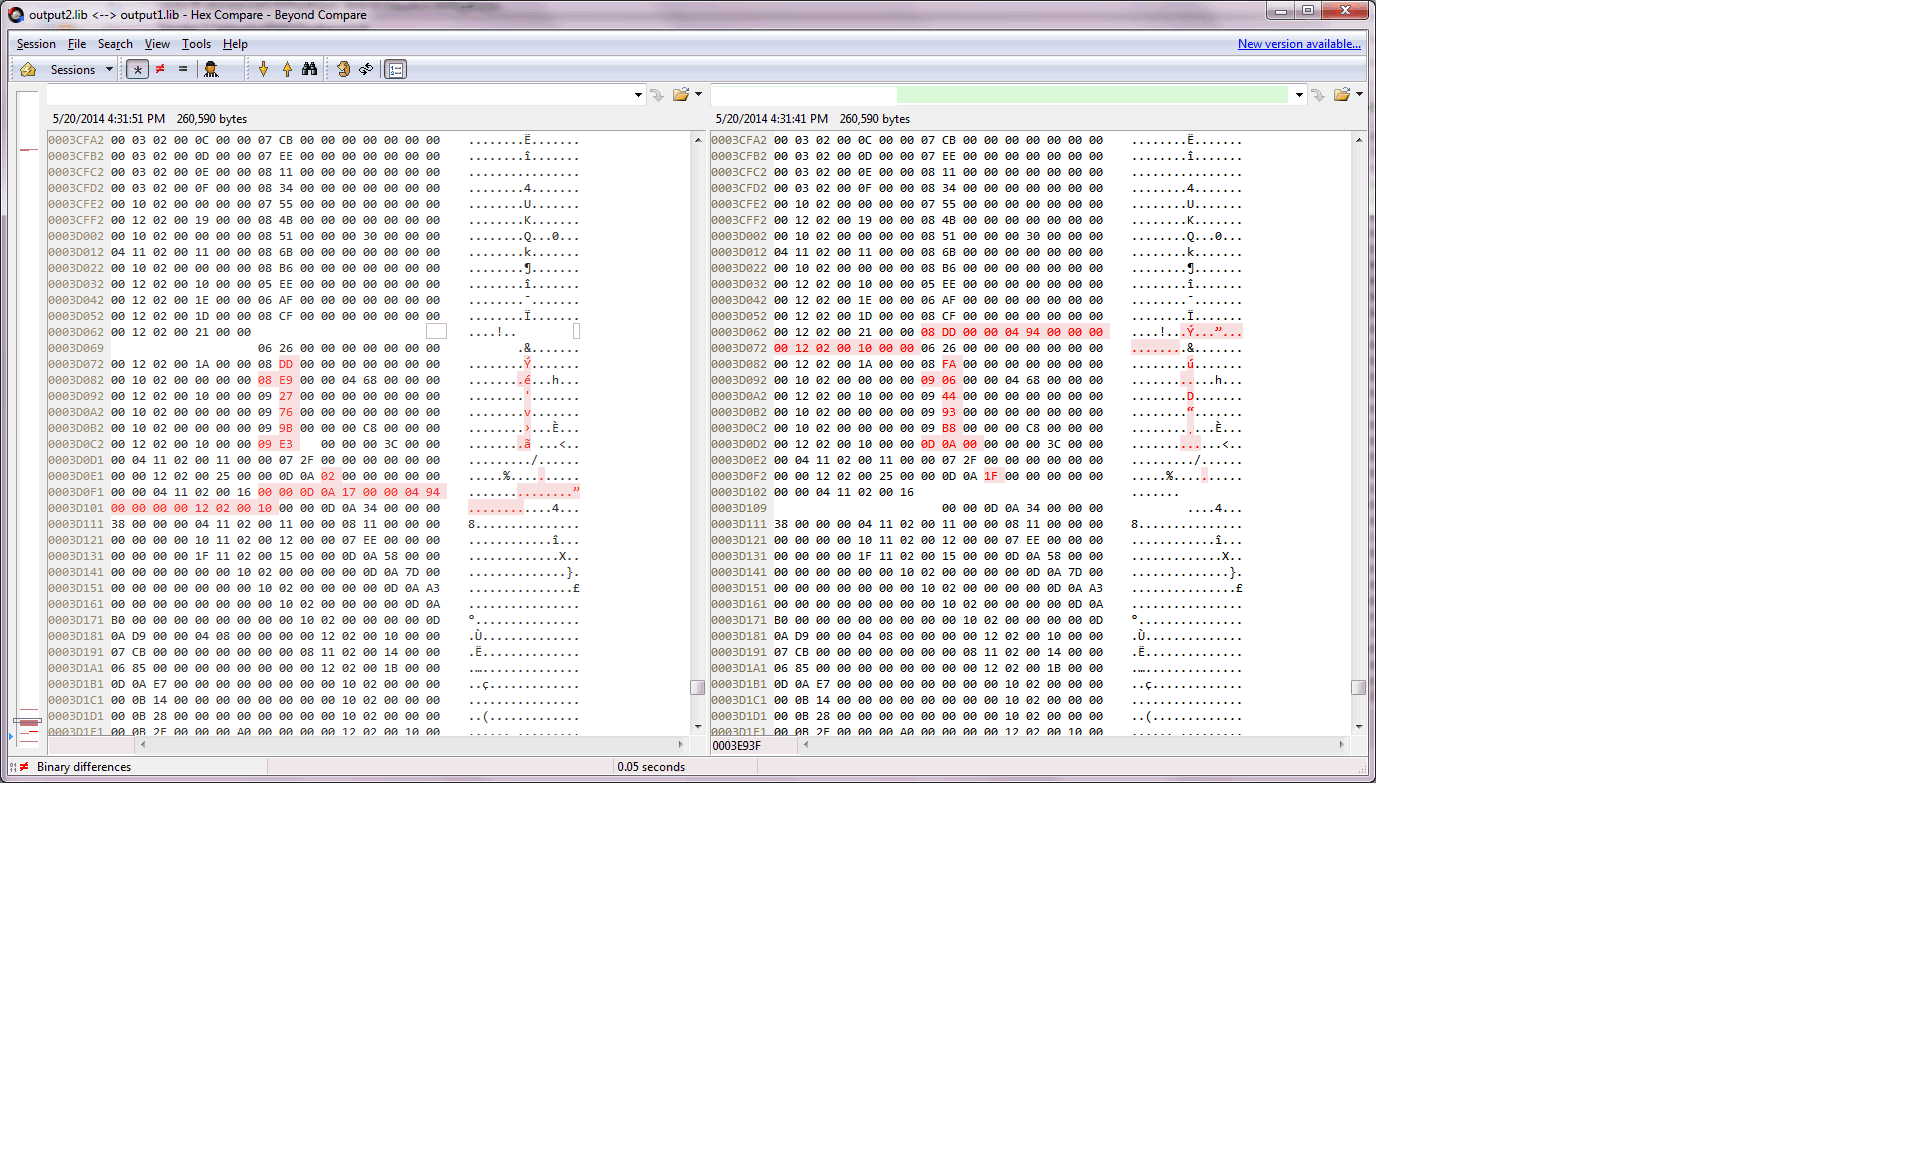Click offset 0003E93F in right pane footer

737,746
